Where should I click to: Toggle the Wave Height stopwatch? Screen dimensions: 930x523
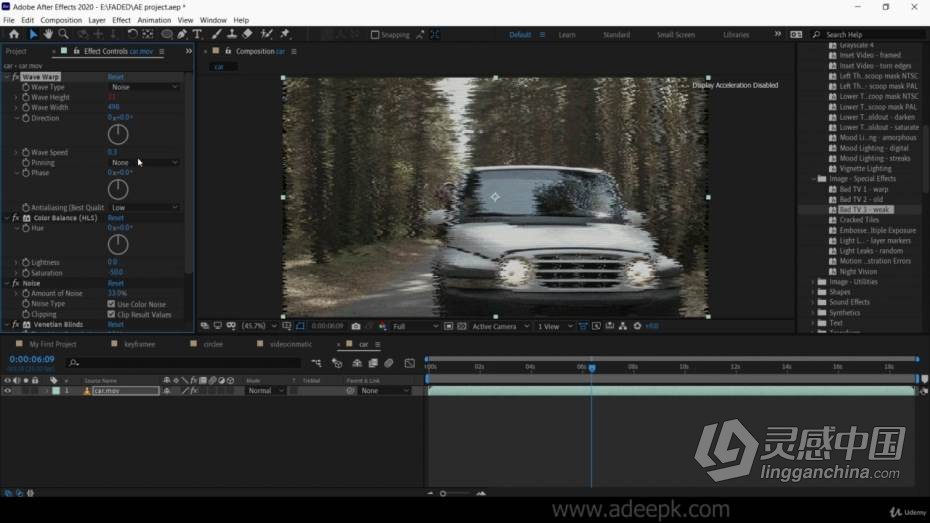coord(26,97)
